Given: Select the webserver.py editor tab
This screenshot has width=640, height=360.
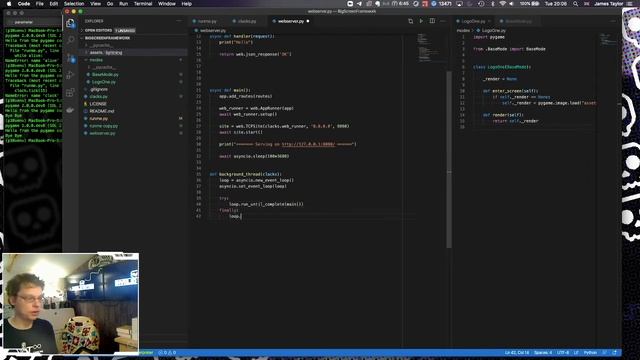Looking at the screenshot, I should [x=291, y=21].
